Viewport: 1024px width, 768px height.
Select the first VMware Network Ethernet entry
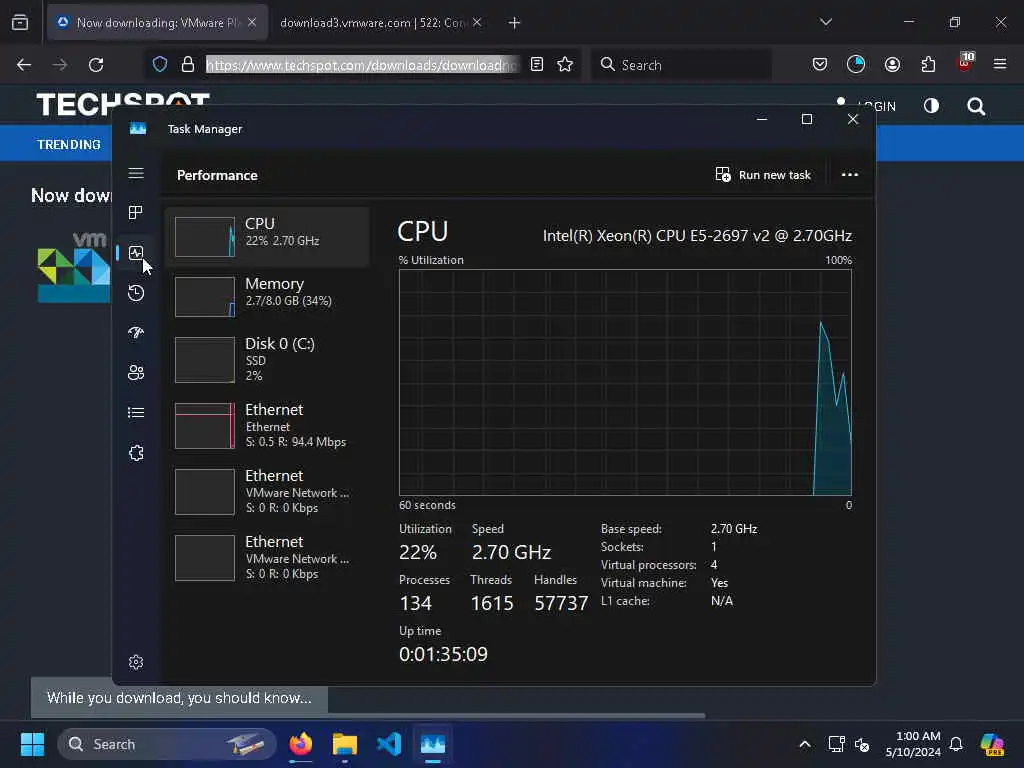point(267,491)
